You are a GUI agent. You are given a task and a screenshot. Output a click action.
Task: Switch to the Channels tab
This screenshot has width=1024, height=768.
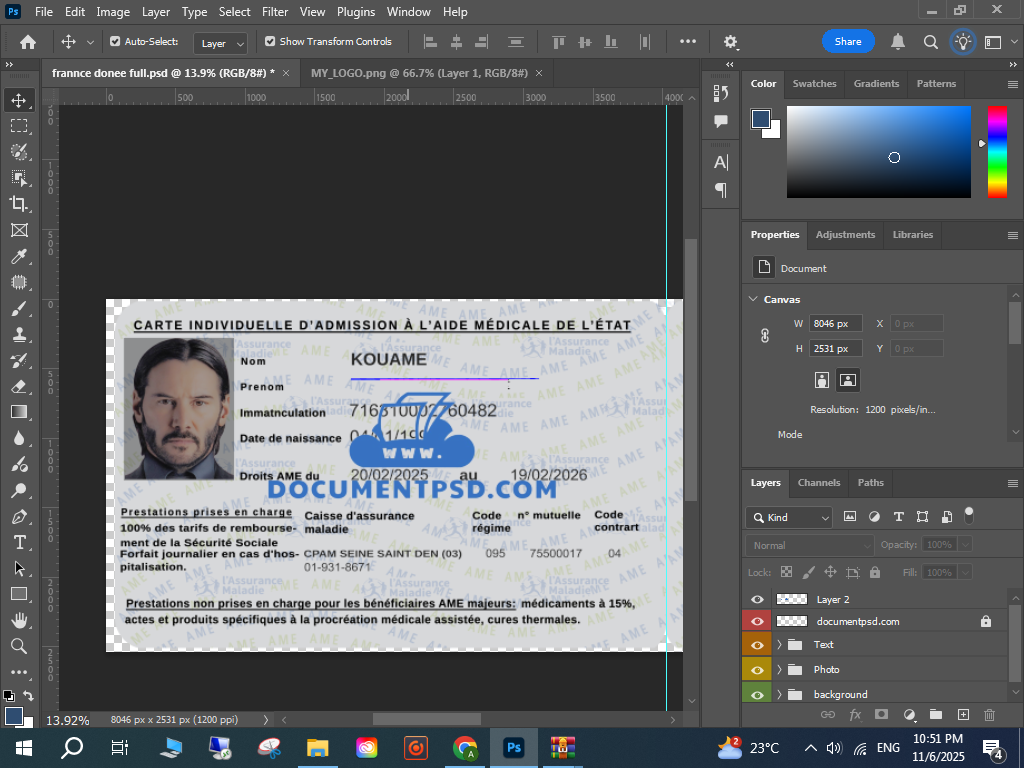[x=818, y=483]
